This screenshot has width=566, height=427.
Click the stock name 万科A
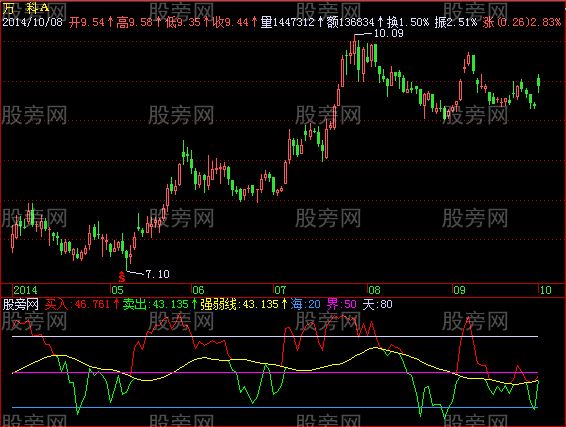(26, 8)
